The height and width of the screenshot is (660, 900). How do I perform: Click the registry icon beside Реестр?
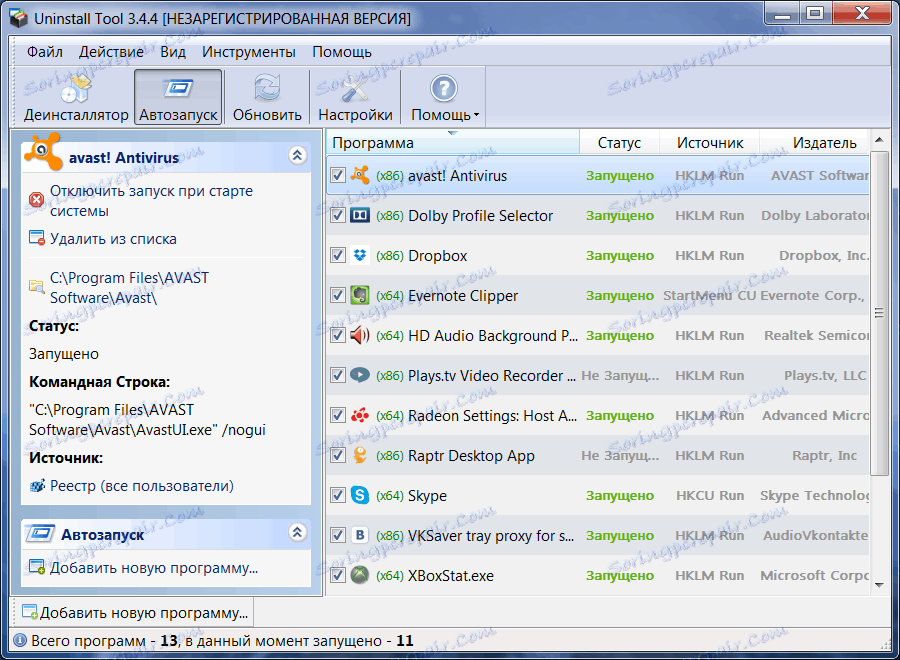[37, 486]
